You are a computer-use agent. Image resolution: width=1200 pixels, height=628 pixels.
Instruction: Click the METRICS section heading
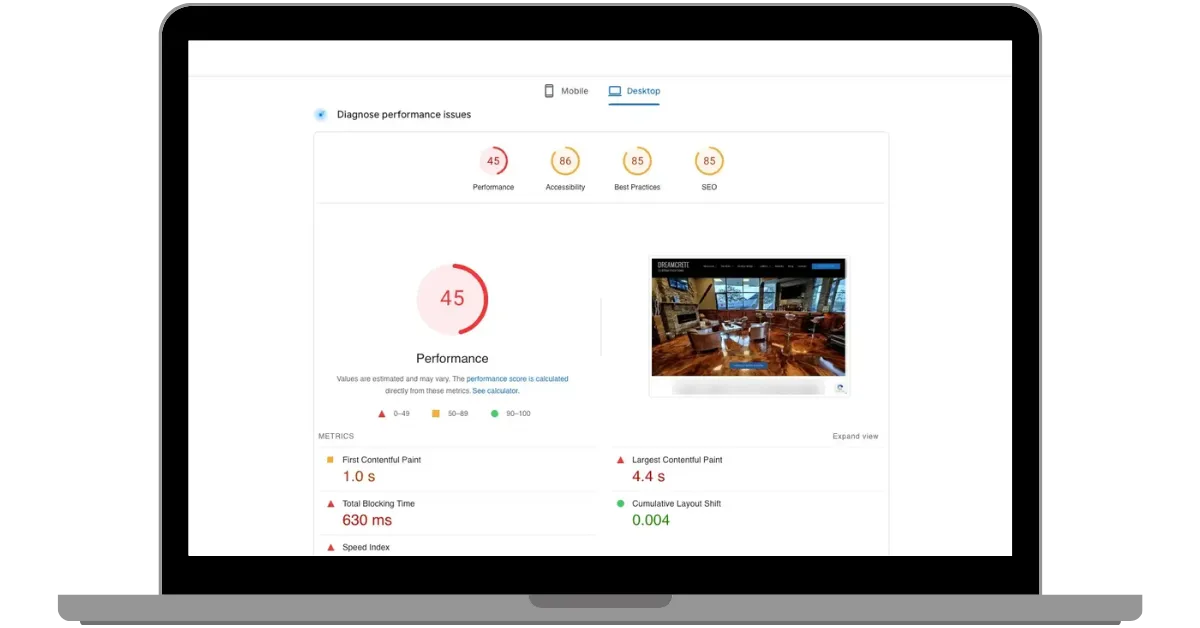pos(336,436)
